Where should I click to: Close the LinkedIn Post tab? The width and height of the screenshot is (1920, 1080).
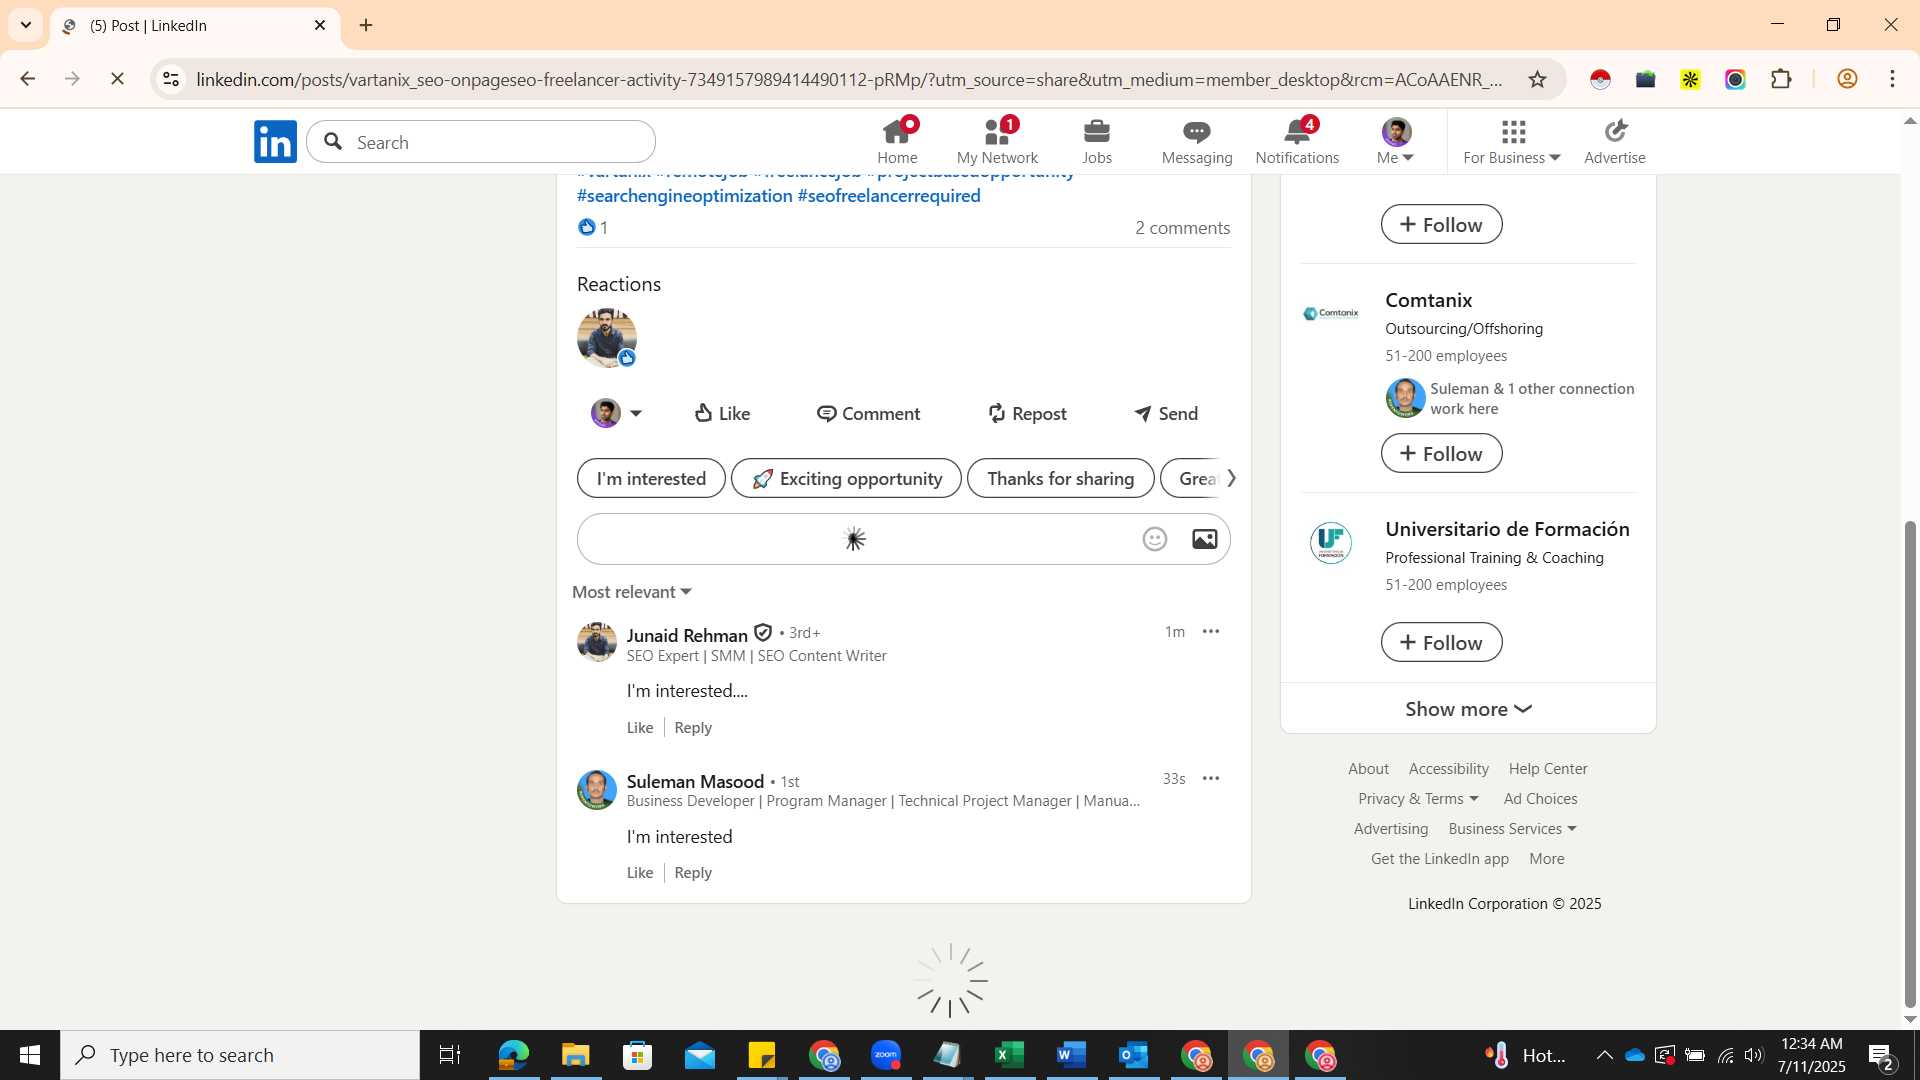(x=320, y=25)
